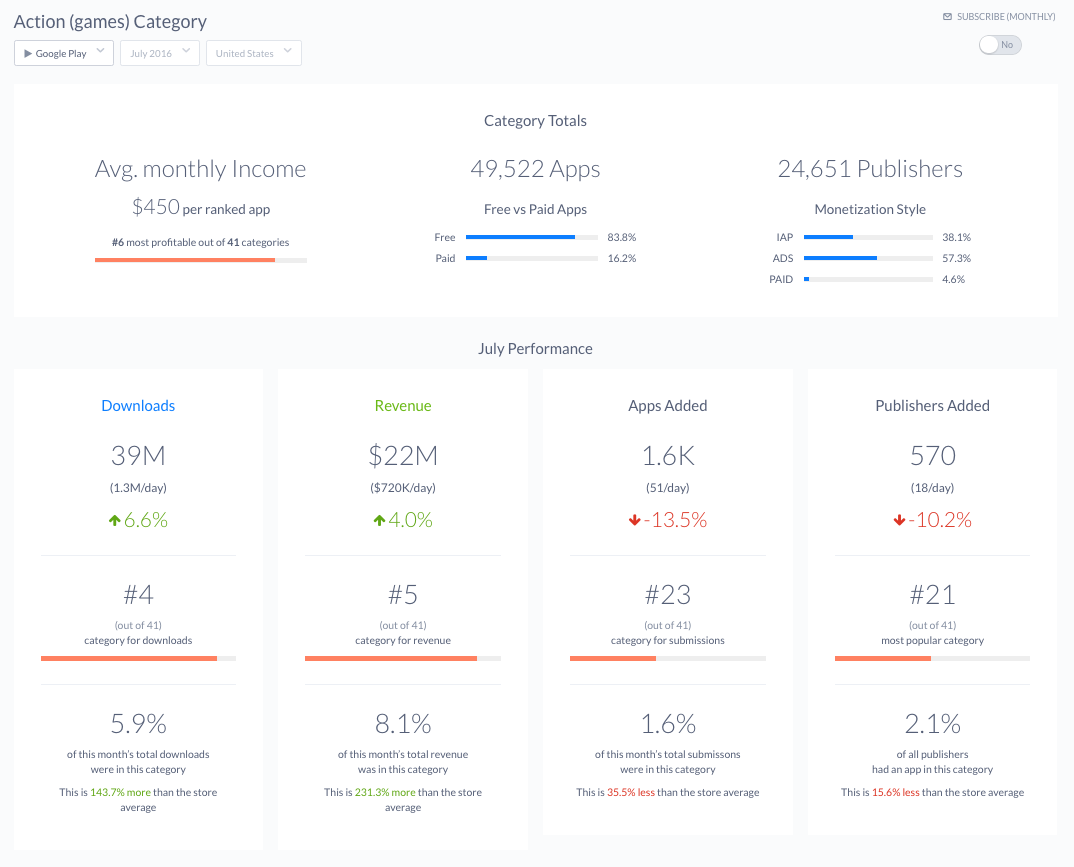Screen dimensions: 1074x867
Task: Open the Google Play store dropdown
Action: (x=63, y=53)
